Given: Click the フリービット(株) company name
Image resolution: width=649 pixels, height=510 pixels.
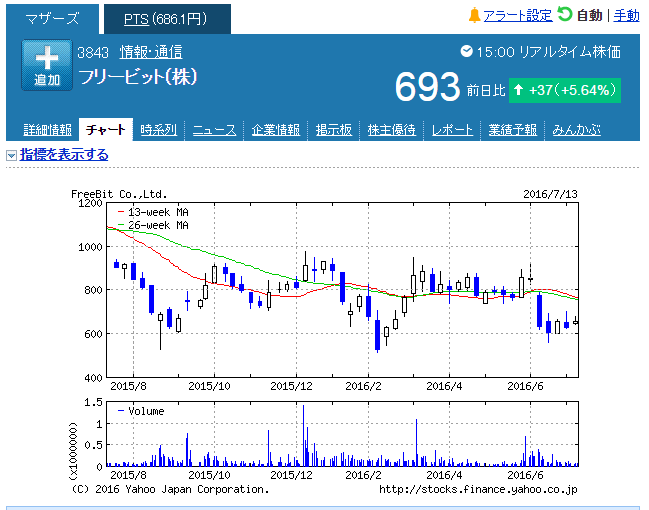Looking at the screenshot, I should pos(138,77).
